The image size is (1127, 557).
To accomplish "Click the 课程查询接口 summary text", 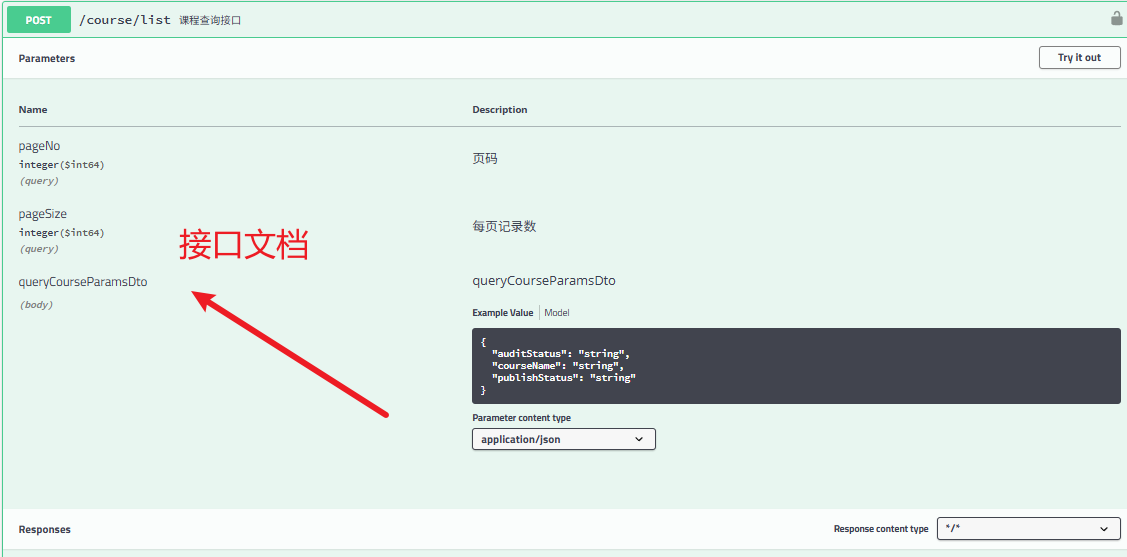I will coord(210,21).
